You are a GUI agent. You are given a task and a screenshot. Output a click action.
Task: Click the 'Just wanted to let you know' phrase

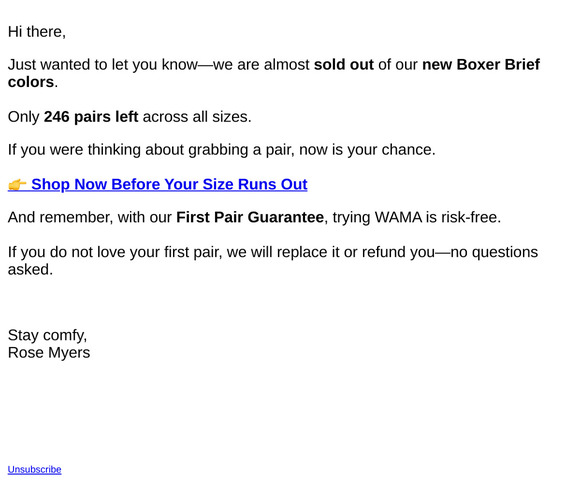tap(103, 64)
